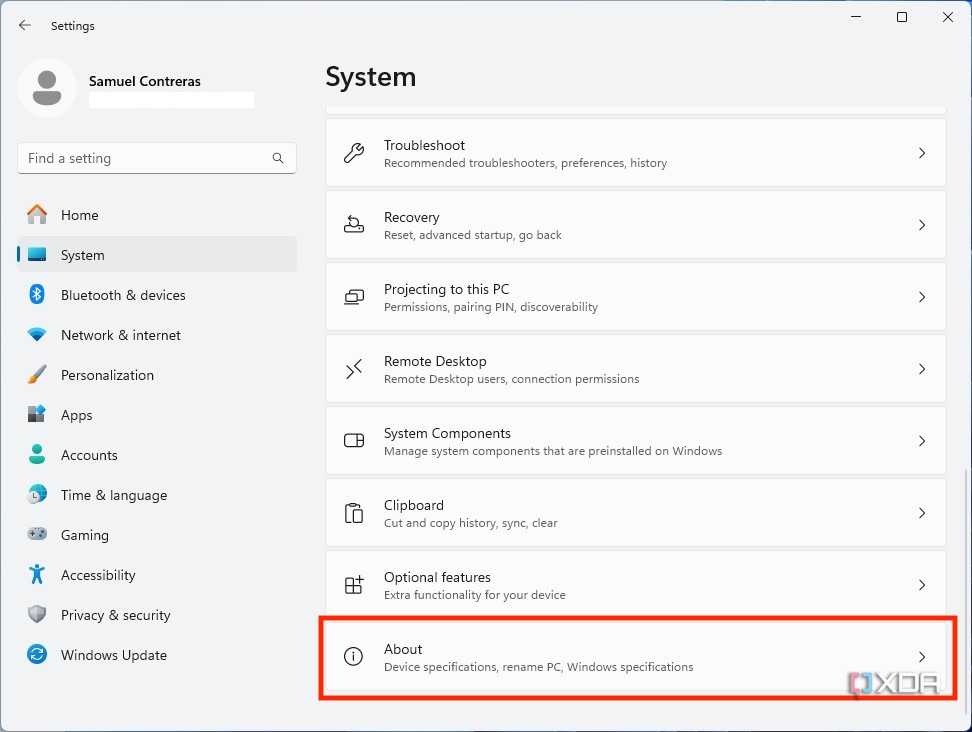Viewport: 972px width, 732px height.
Task: Click the Optional features row chevron
Action: pos(922,584)
